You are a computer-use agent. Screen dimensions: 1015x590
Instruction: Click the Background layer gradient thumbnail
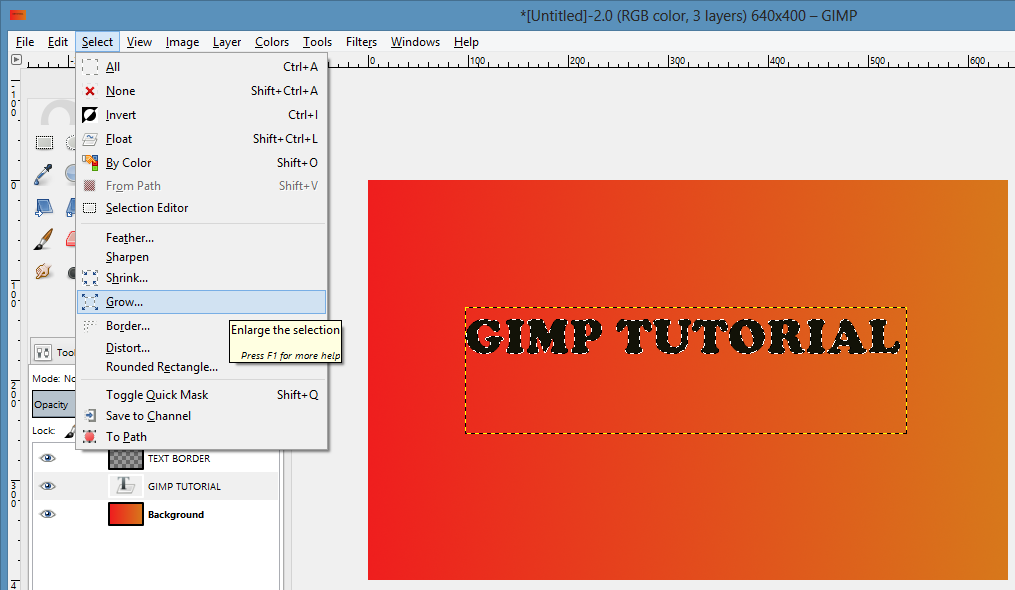(x=126, y=514)
